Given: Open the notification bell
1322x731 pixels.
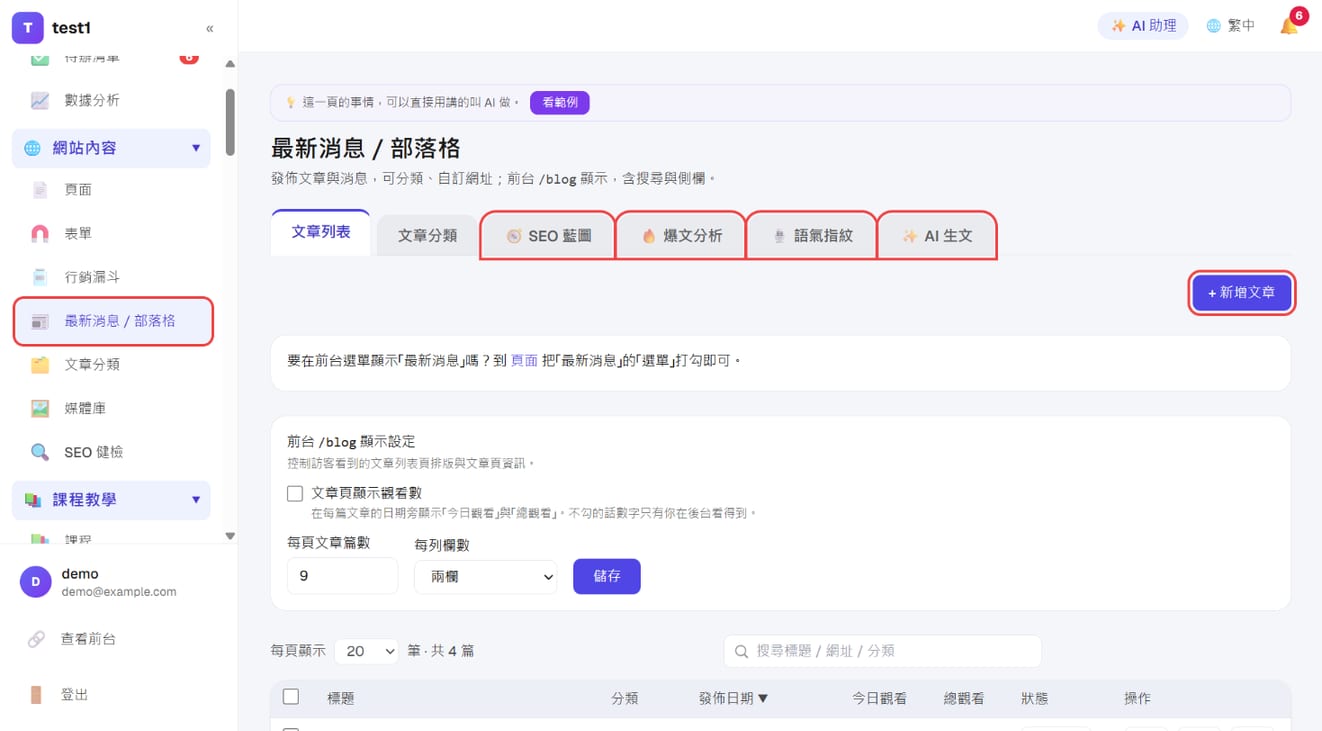Looking at the screenshot, I should [x=1289, y=26].
